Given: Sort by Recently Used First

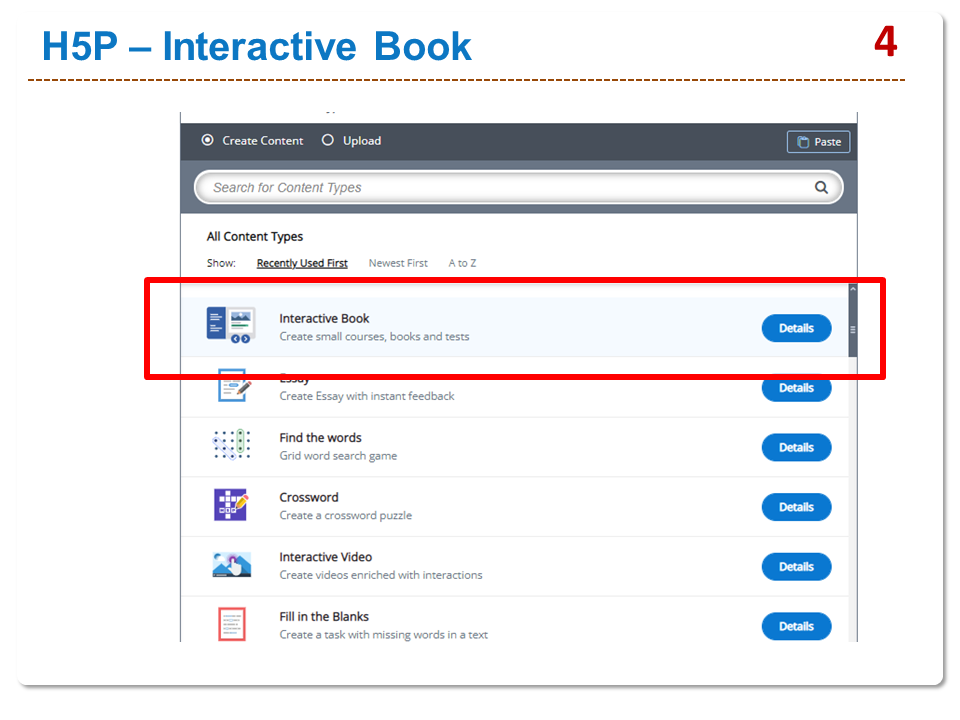Looking at the screenshot, I should (x=302, y=263).
